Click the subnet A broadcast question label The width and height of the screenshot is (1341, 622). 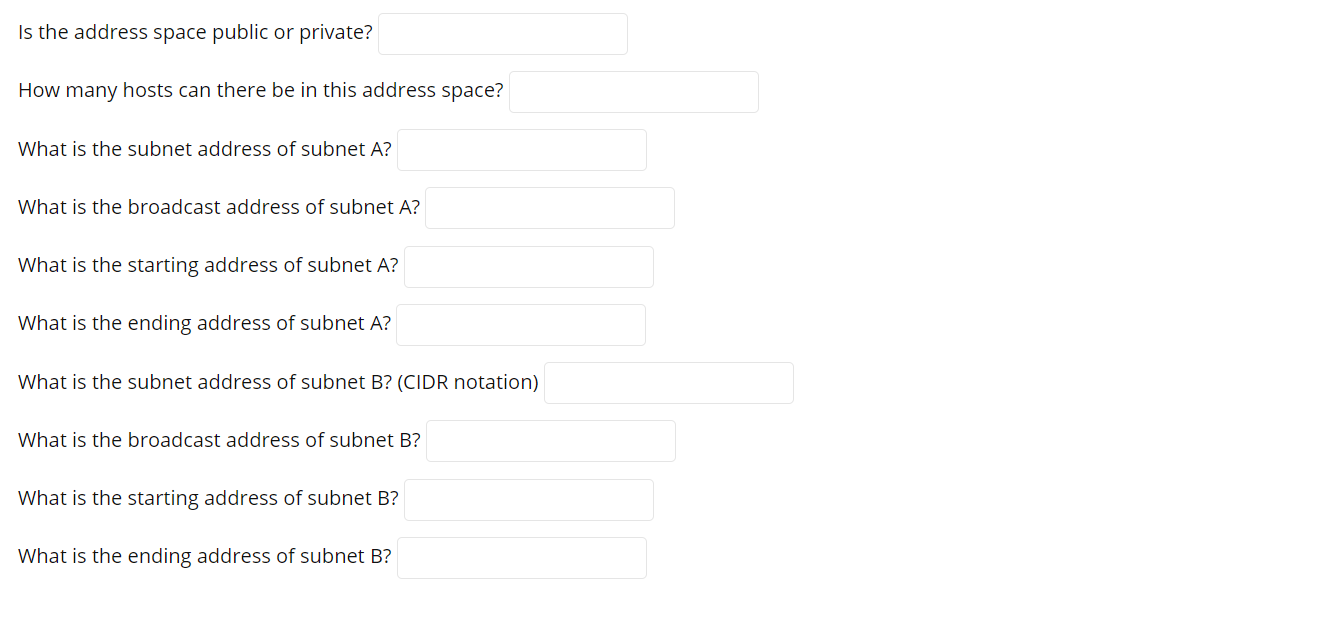pyautogui.click(x=217, y=206)
